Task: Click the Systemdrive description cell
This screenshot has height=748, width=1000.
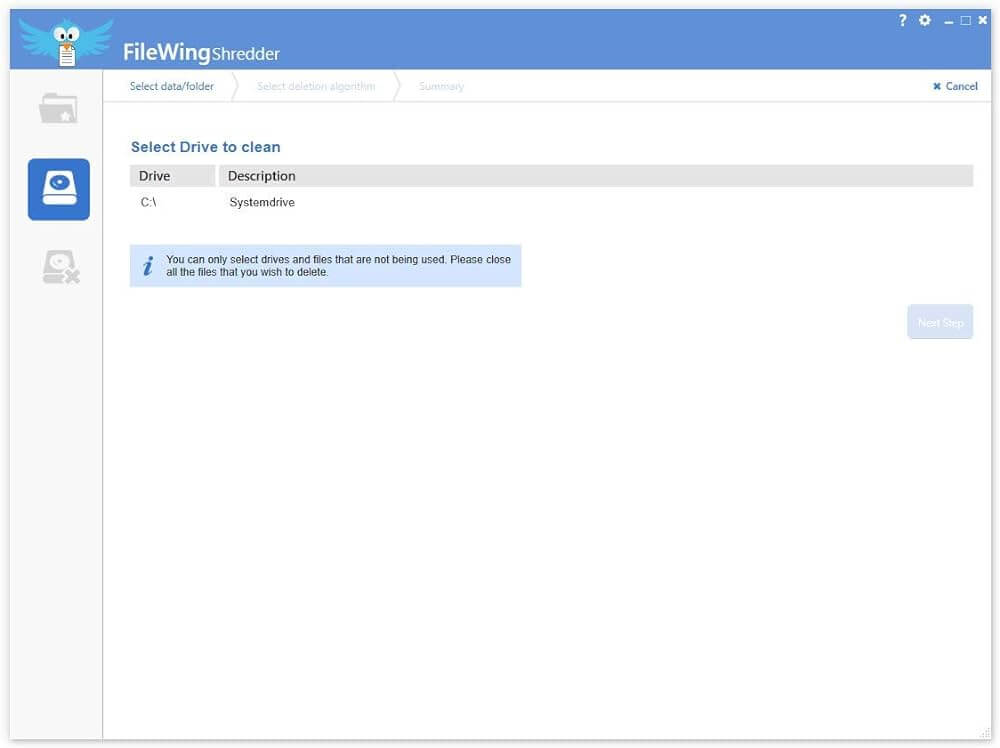Action: 262,202
